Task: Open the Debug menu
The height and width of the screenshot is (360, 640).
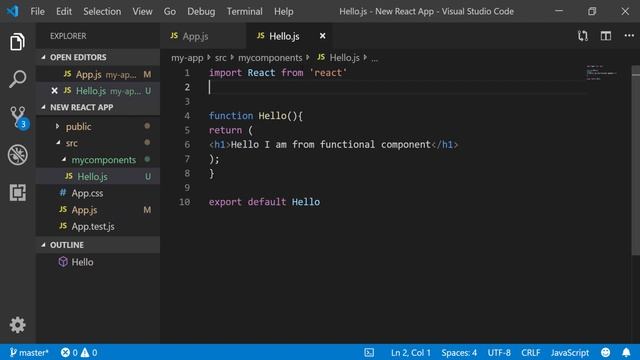Action: pos(201,11)
